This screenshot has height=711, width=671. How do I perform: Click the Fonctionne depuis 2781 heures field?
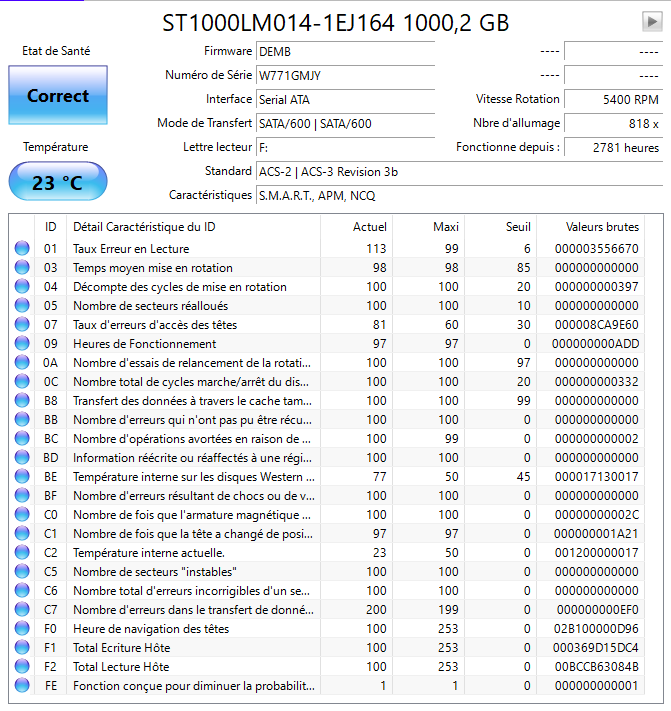tap(613, 148)
